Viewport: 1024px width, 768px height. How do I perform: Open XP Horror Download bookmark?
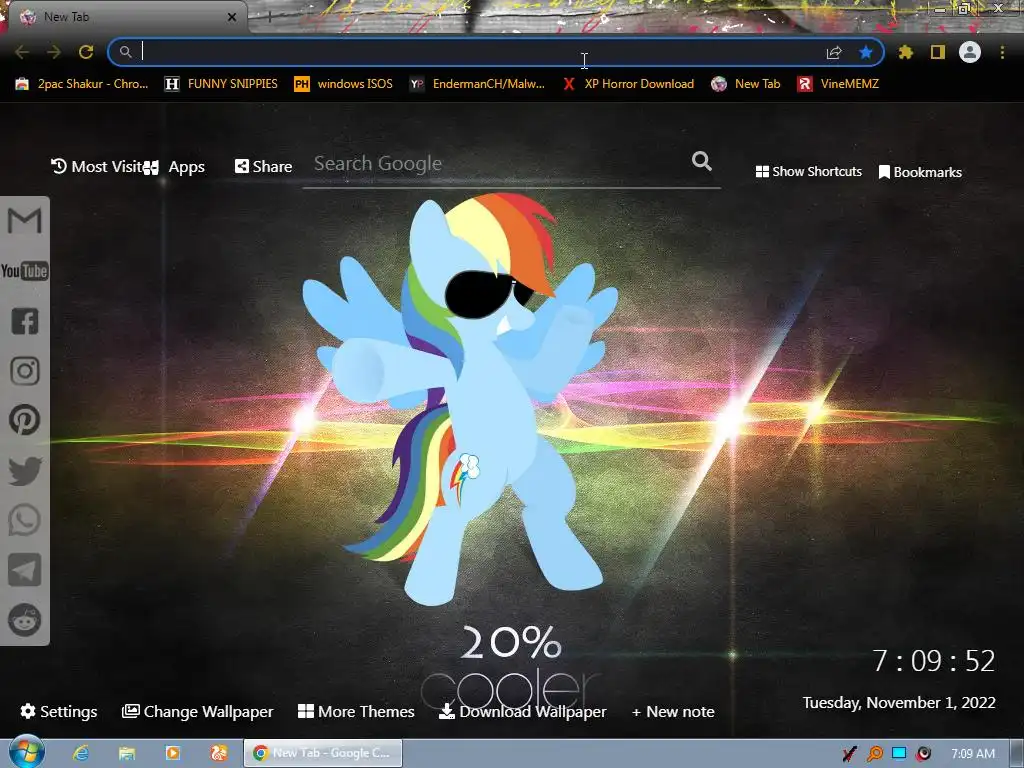(628, 84)
